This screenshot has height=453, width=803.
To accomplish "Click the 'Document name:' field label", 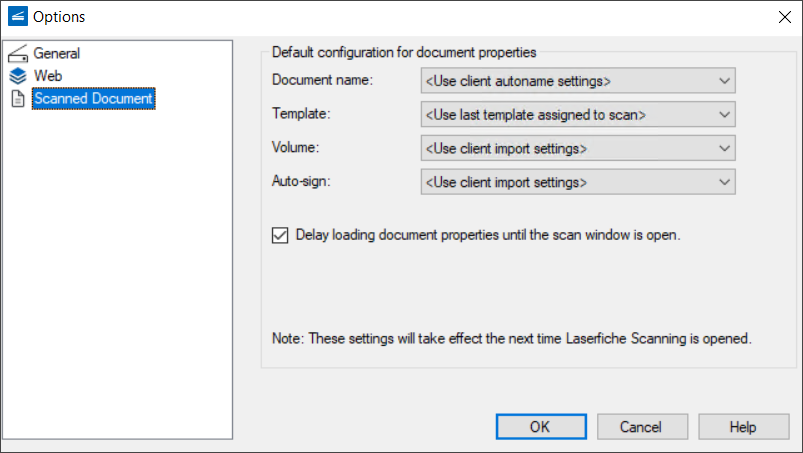I will click(x=322, y=80).
